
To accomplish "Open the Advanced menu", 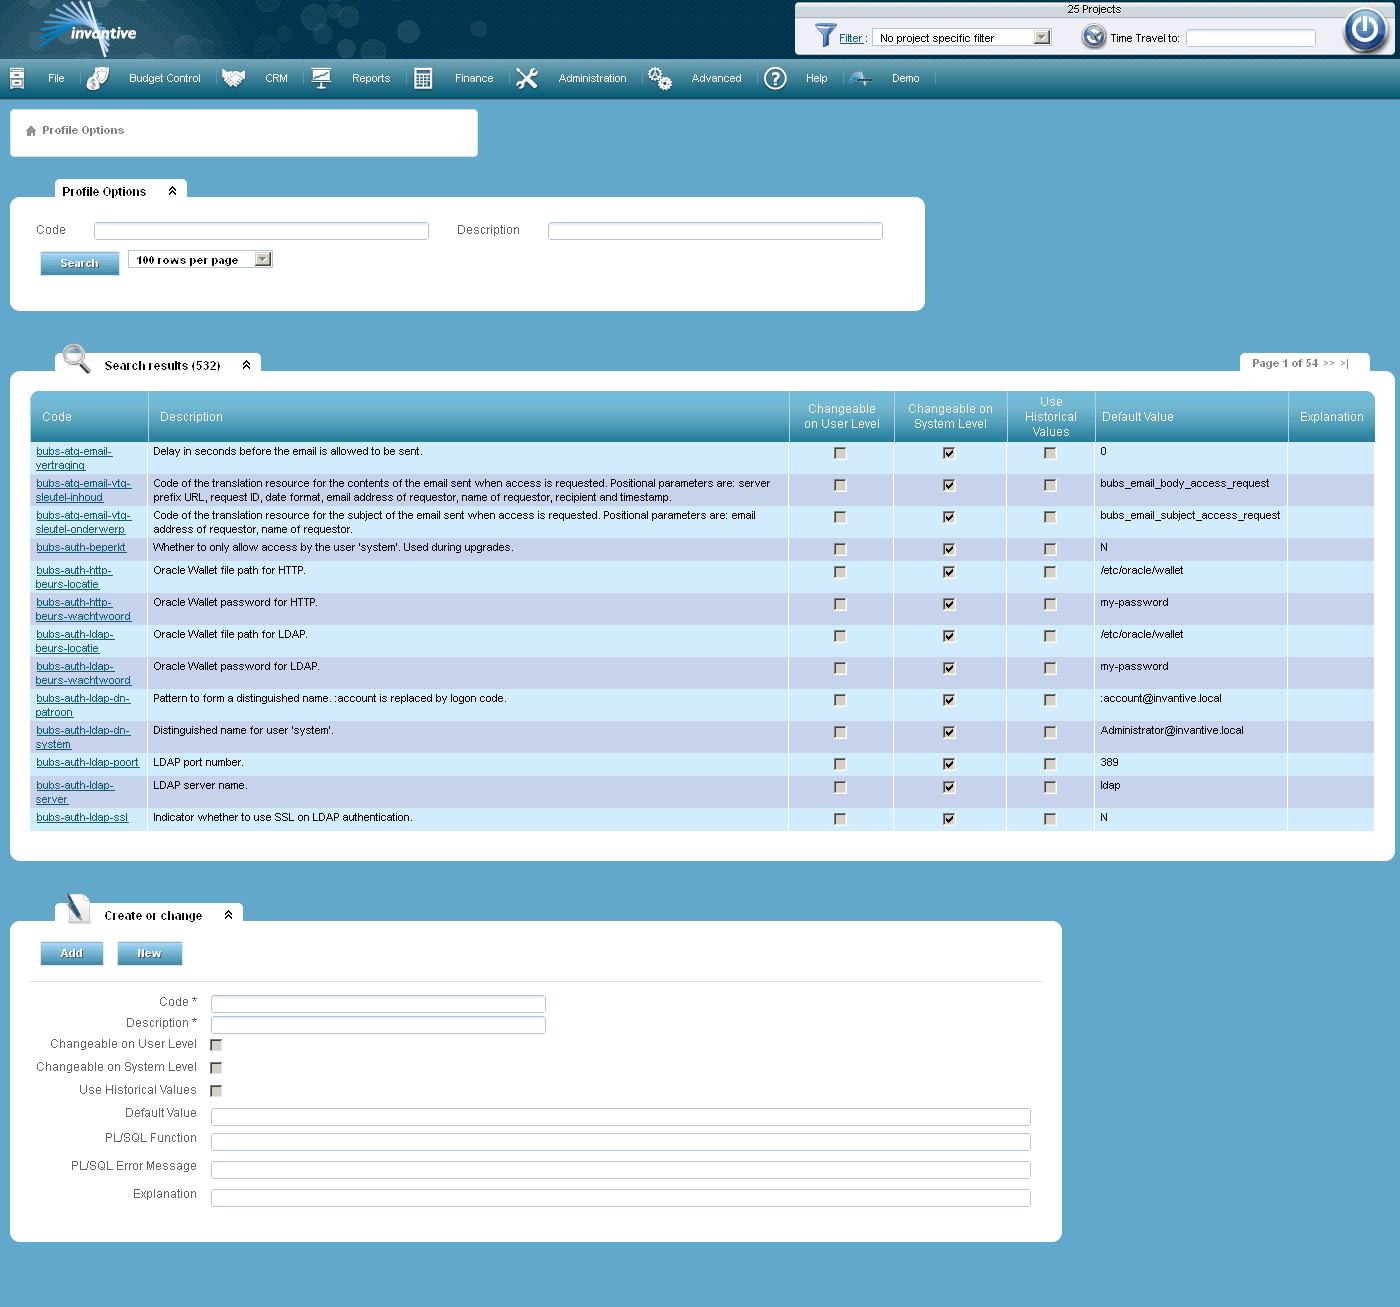I will 717,78.
